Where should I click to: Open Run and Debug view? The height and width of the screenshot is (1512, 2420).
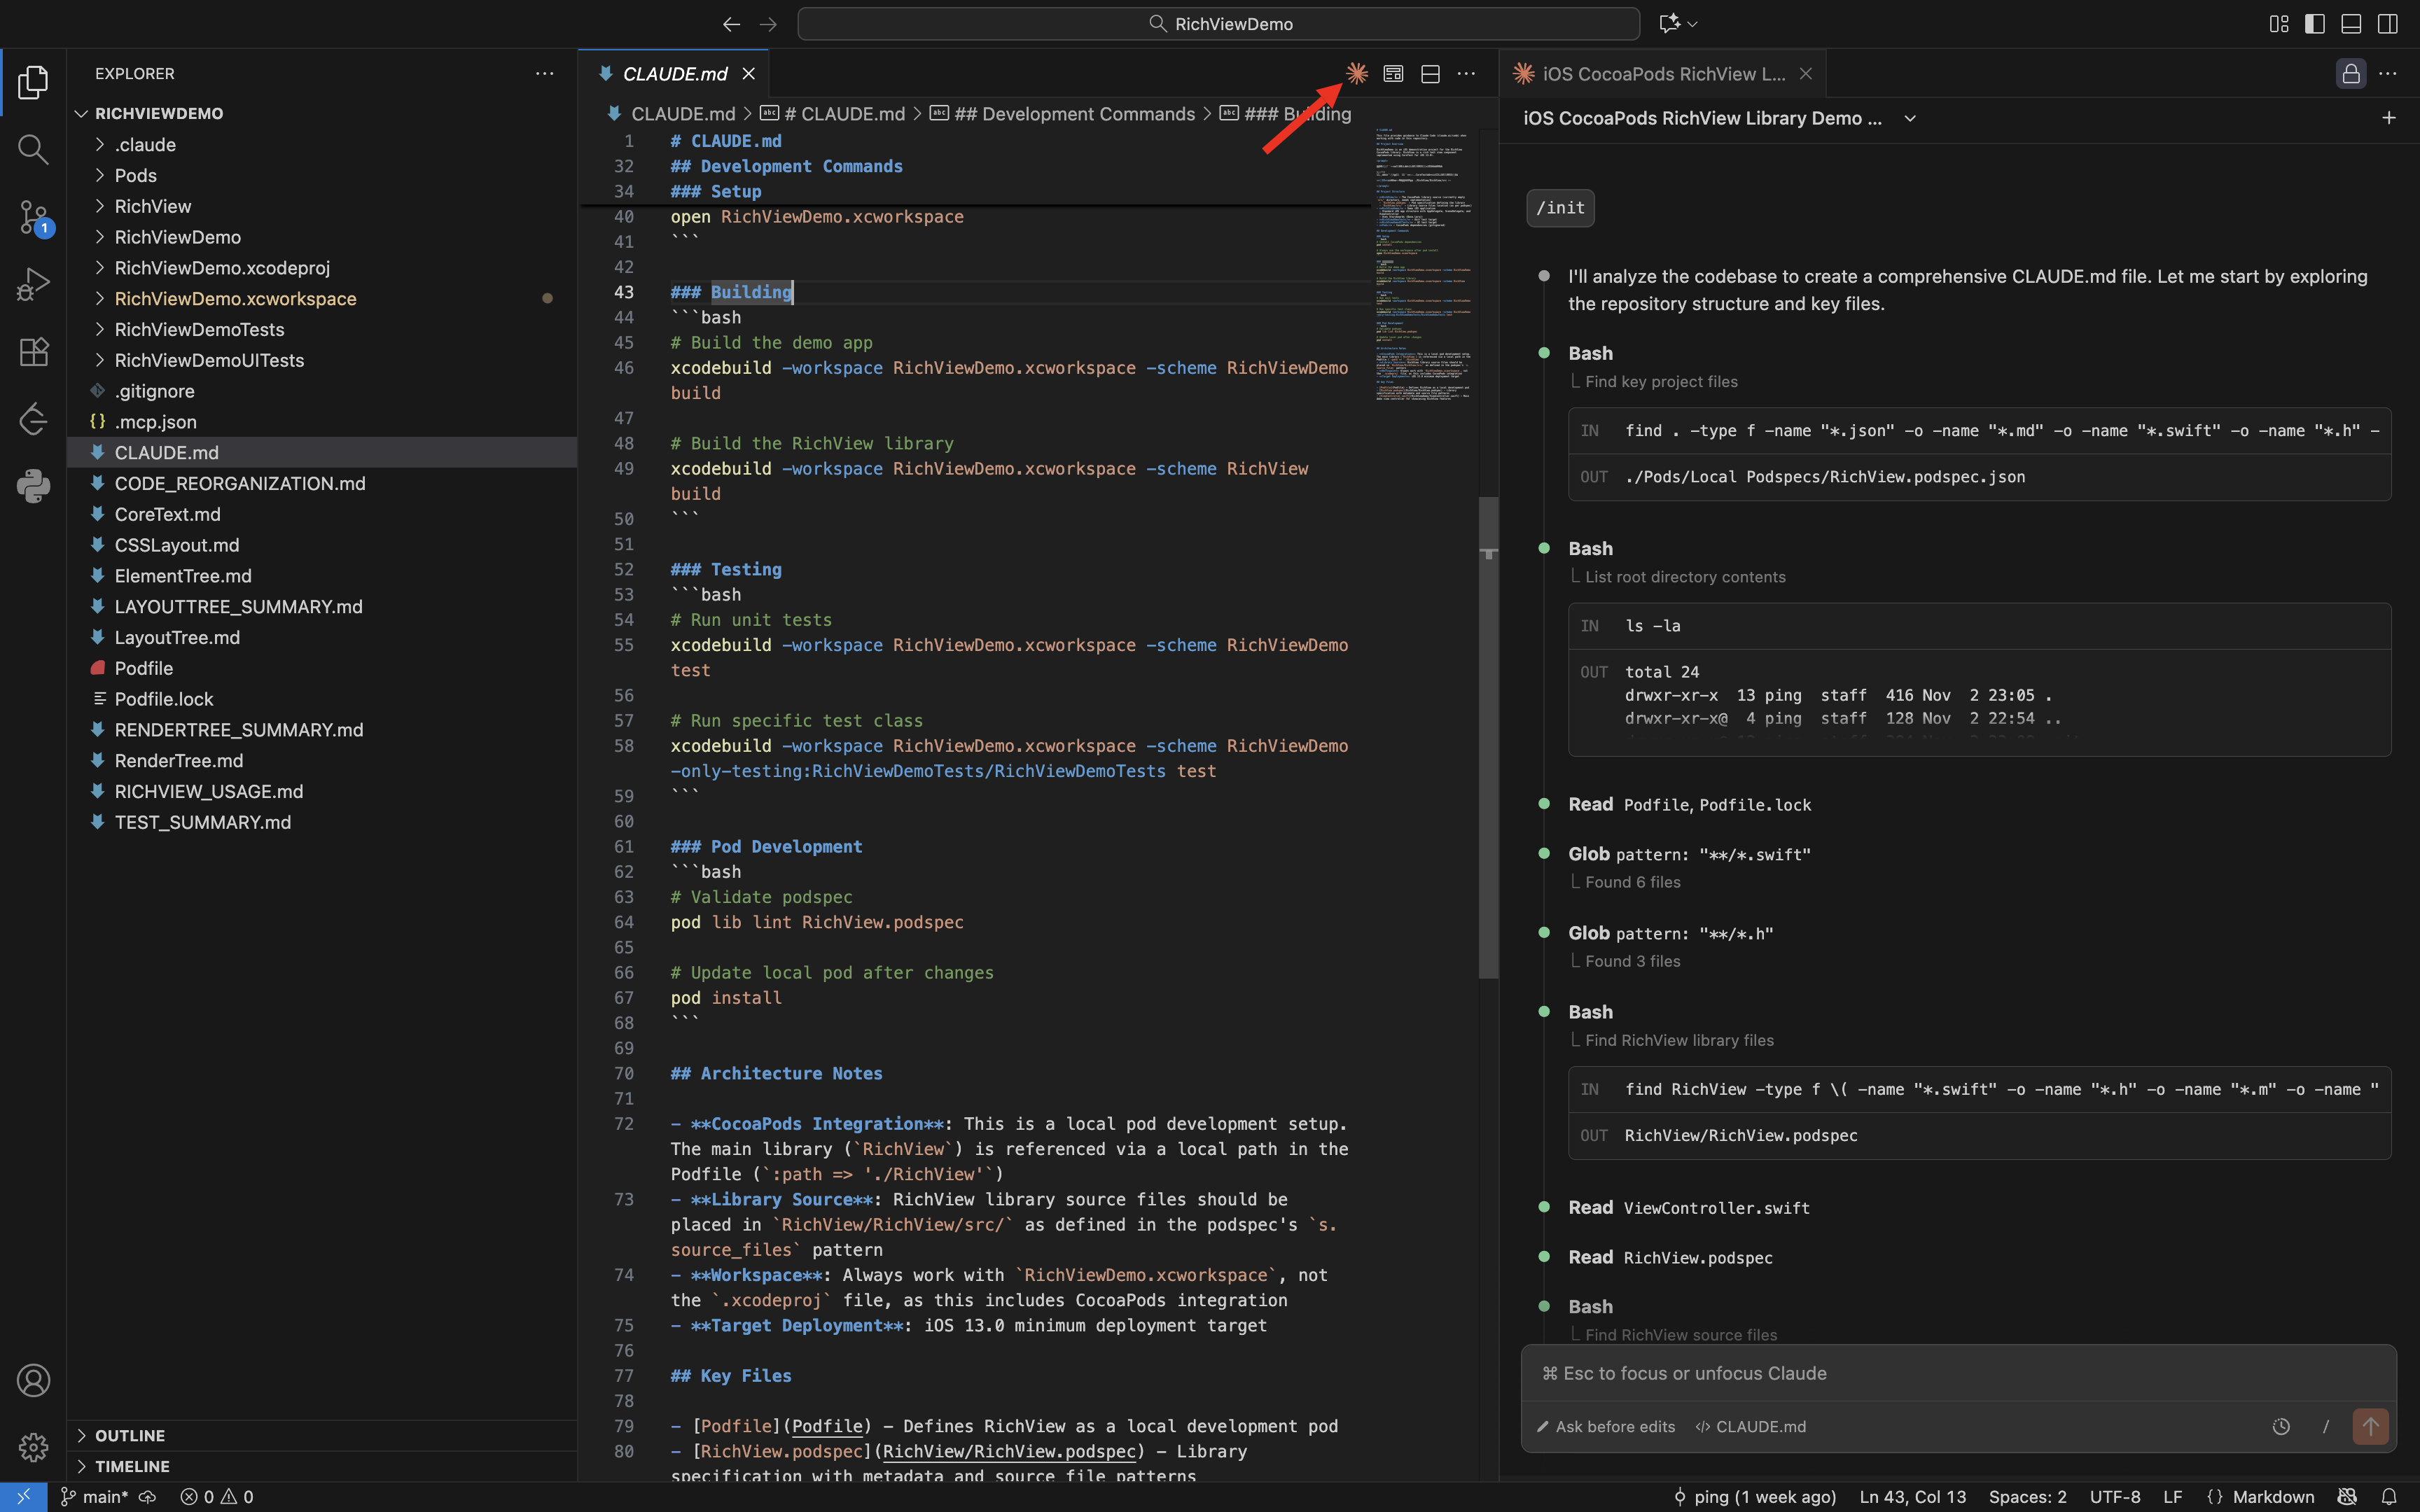[33, 284]
